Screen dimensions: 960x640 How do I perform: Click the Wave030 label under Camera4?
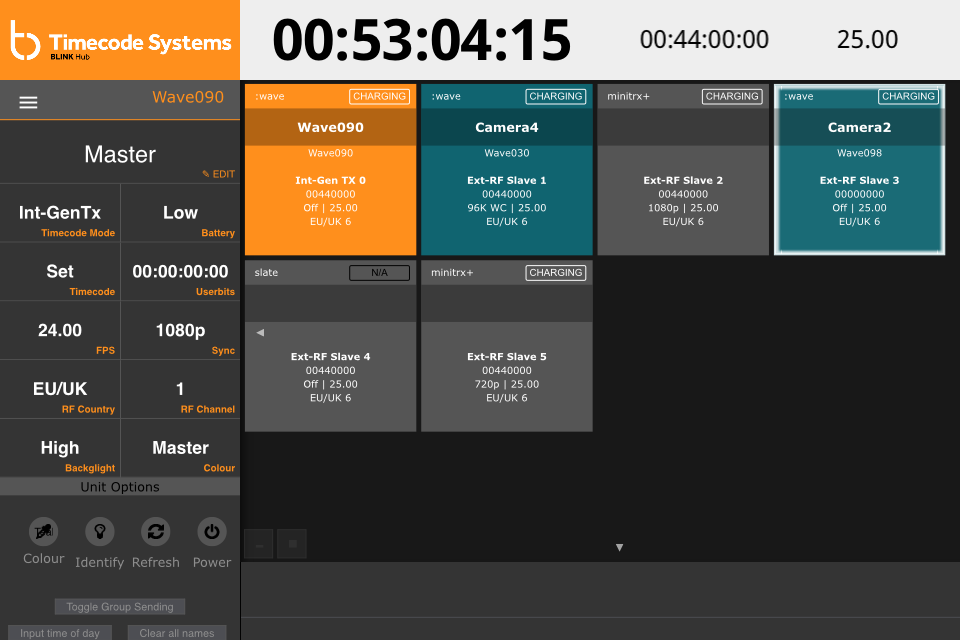click(x=507, y=153)
